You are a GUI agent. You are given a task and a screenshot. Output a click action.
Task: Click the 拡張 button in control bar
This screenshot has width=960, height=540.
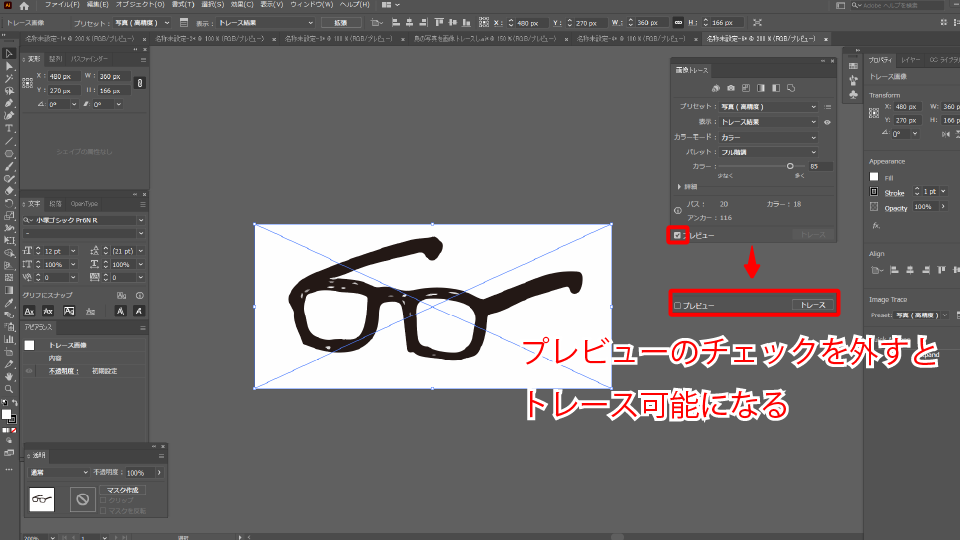340,23
